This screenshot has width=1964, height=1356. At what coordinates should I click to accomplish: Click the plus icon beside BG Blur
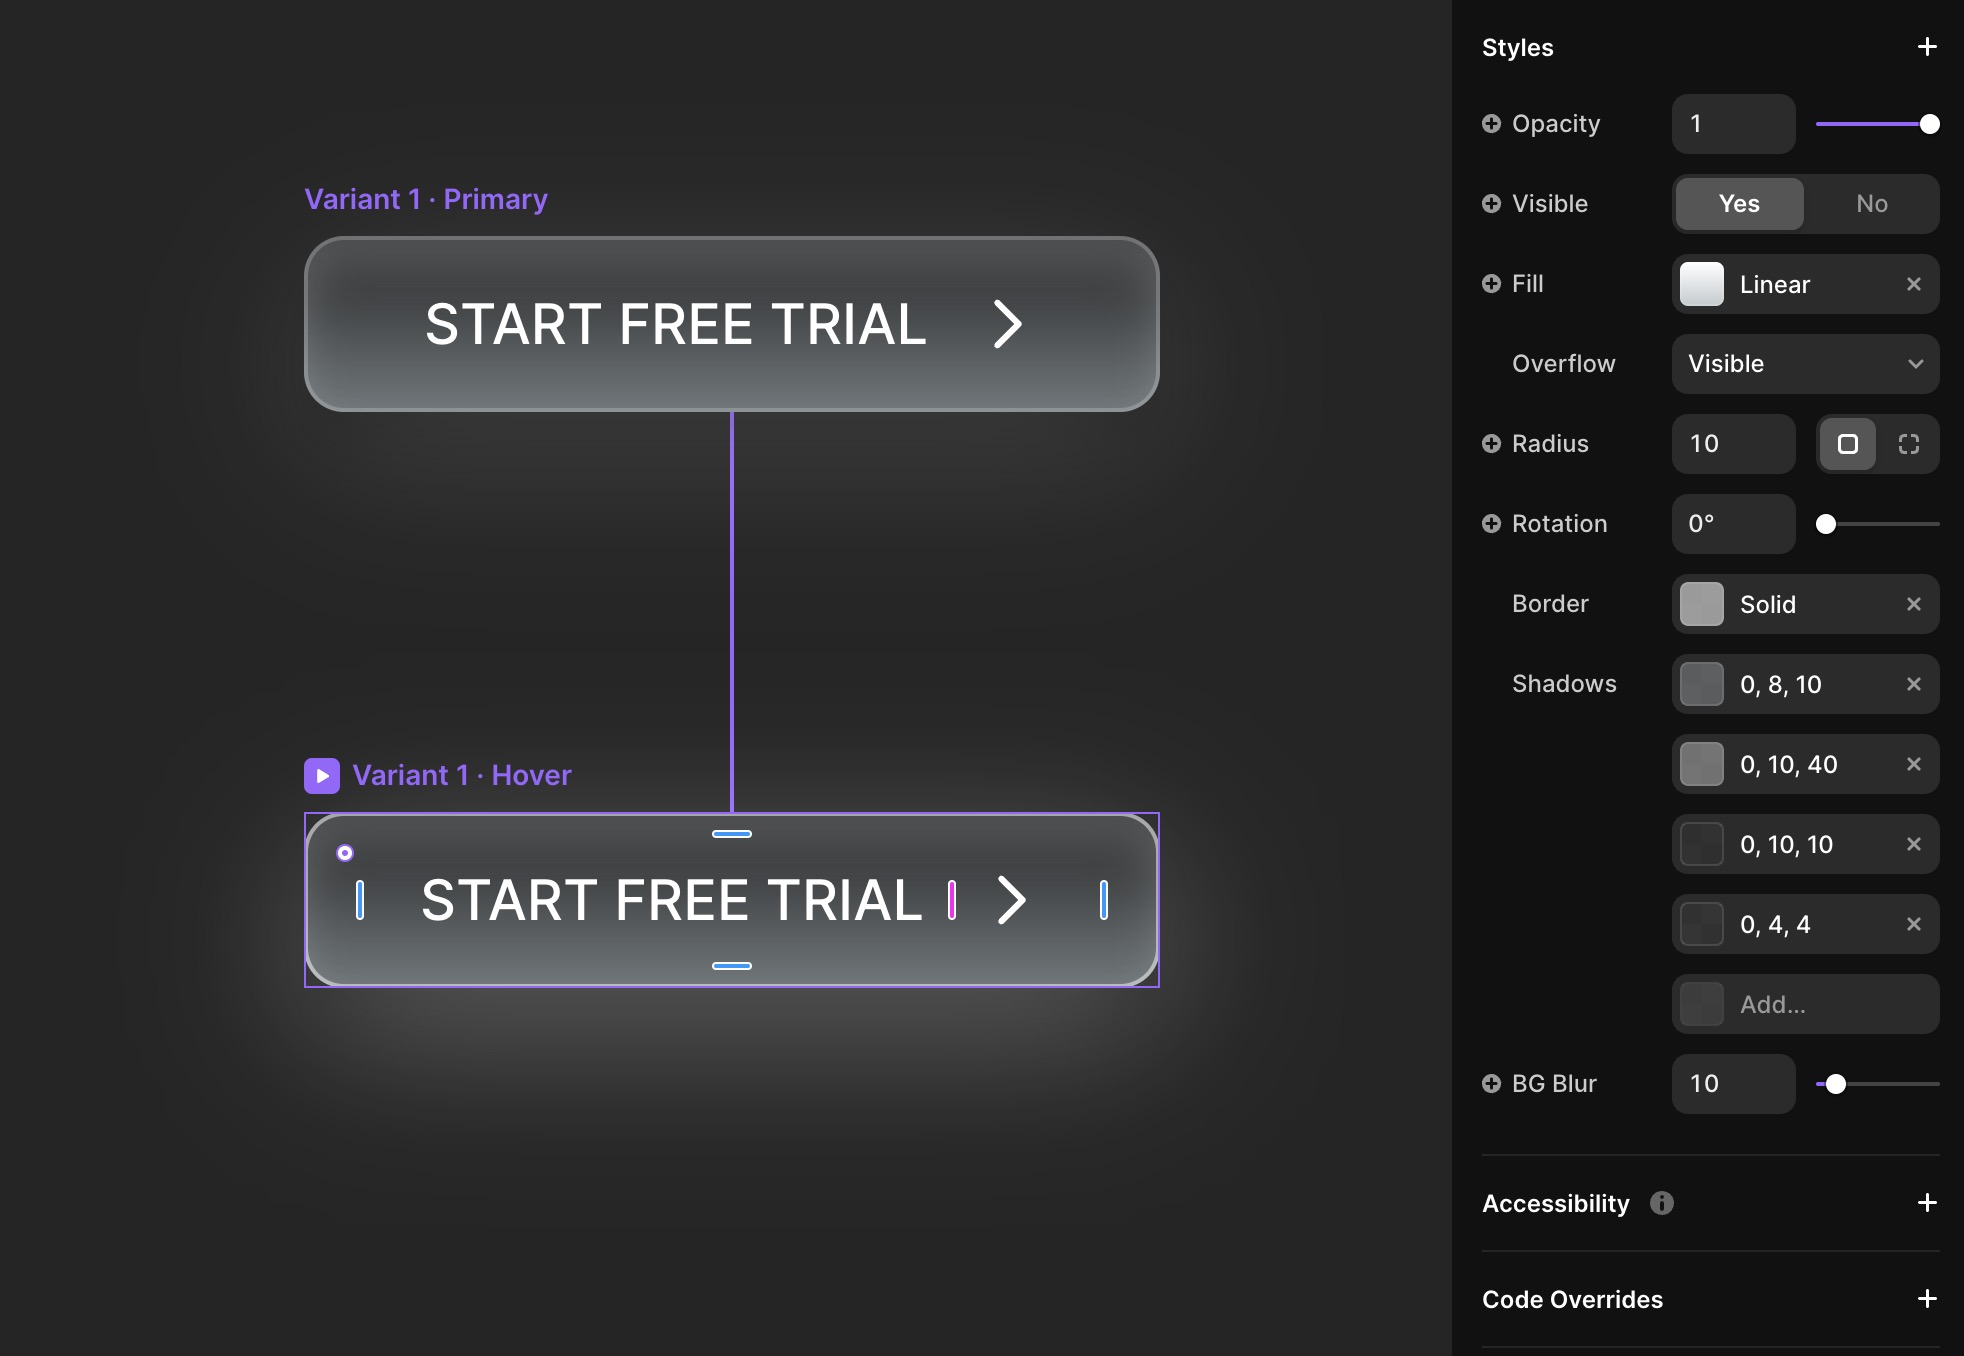1491,1083
